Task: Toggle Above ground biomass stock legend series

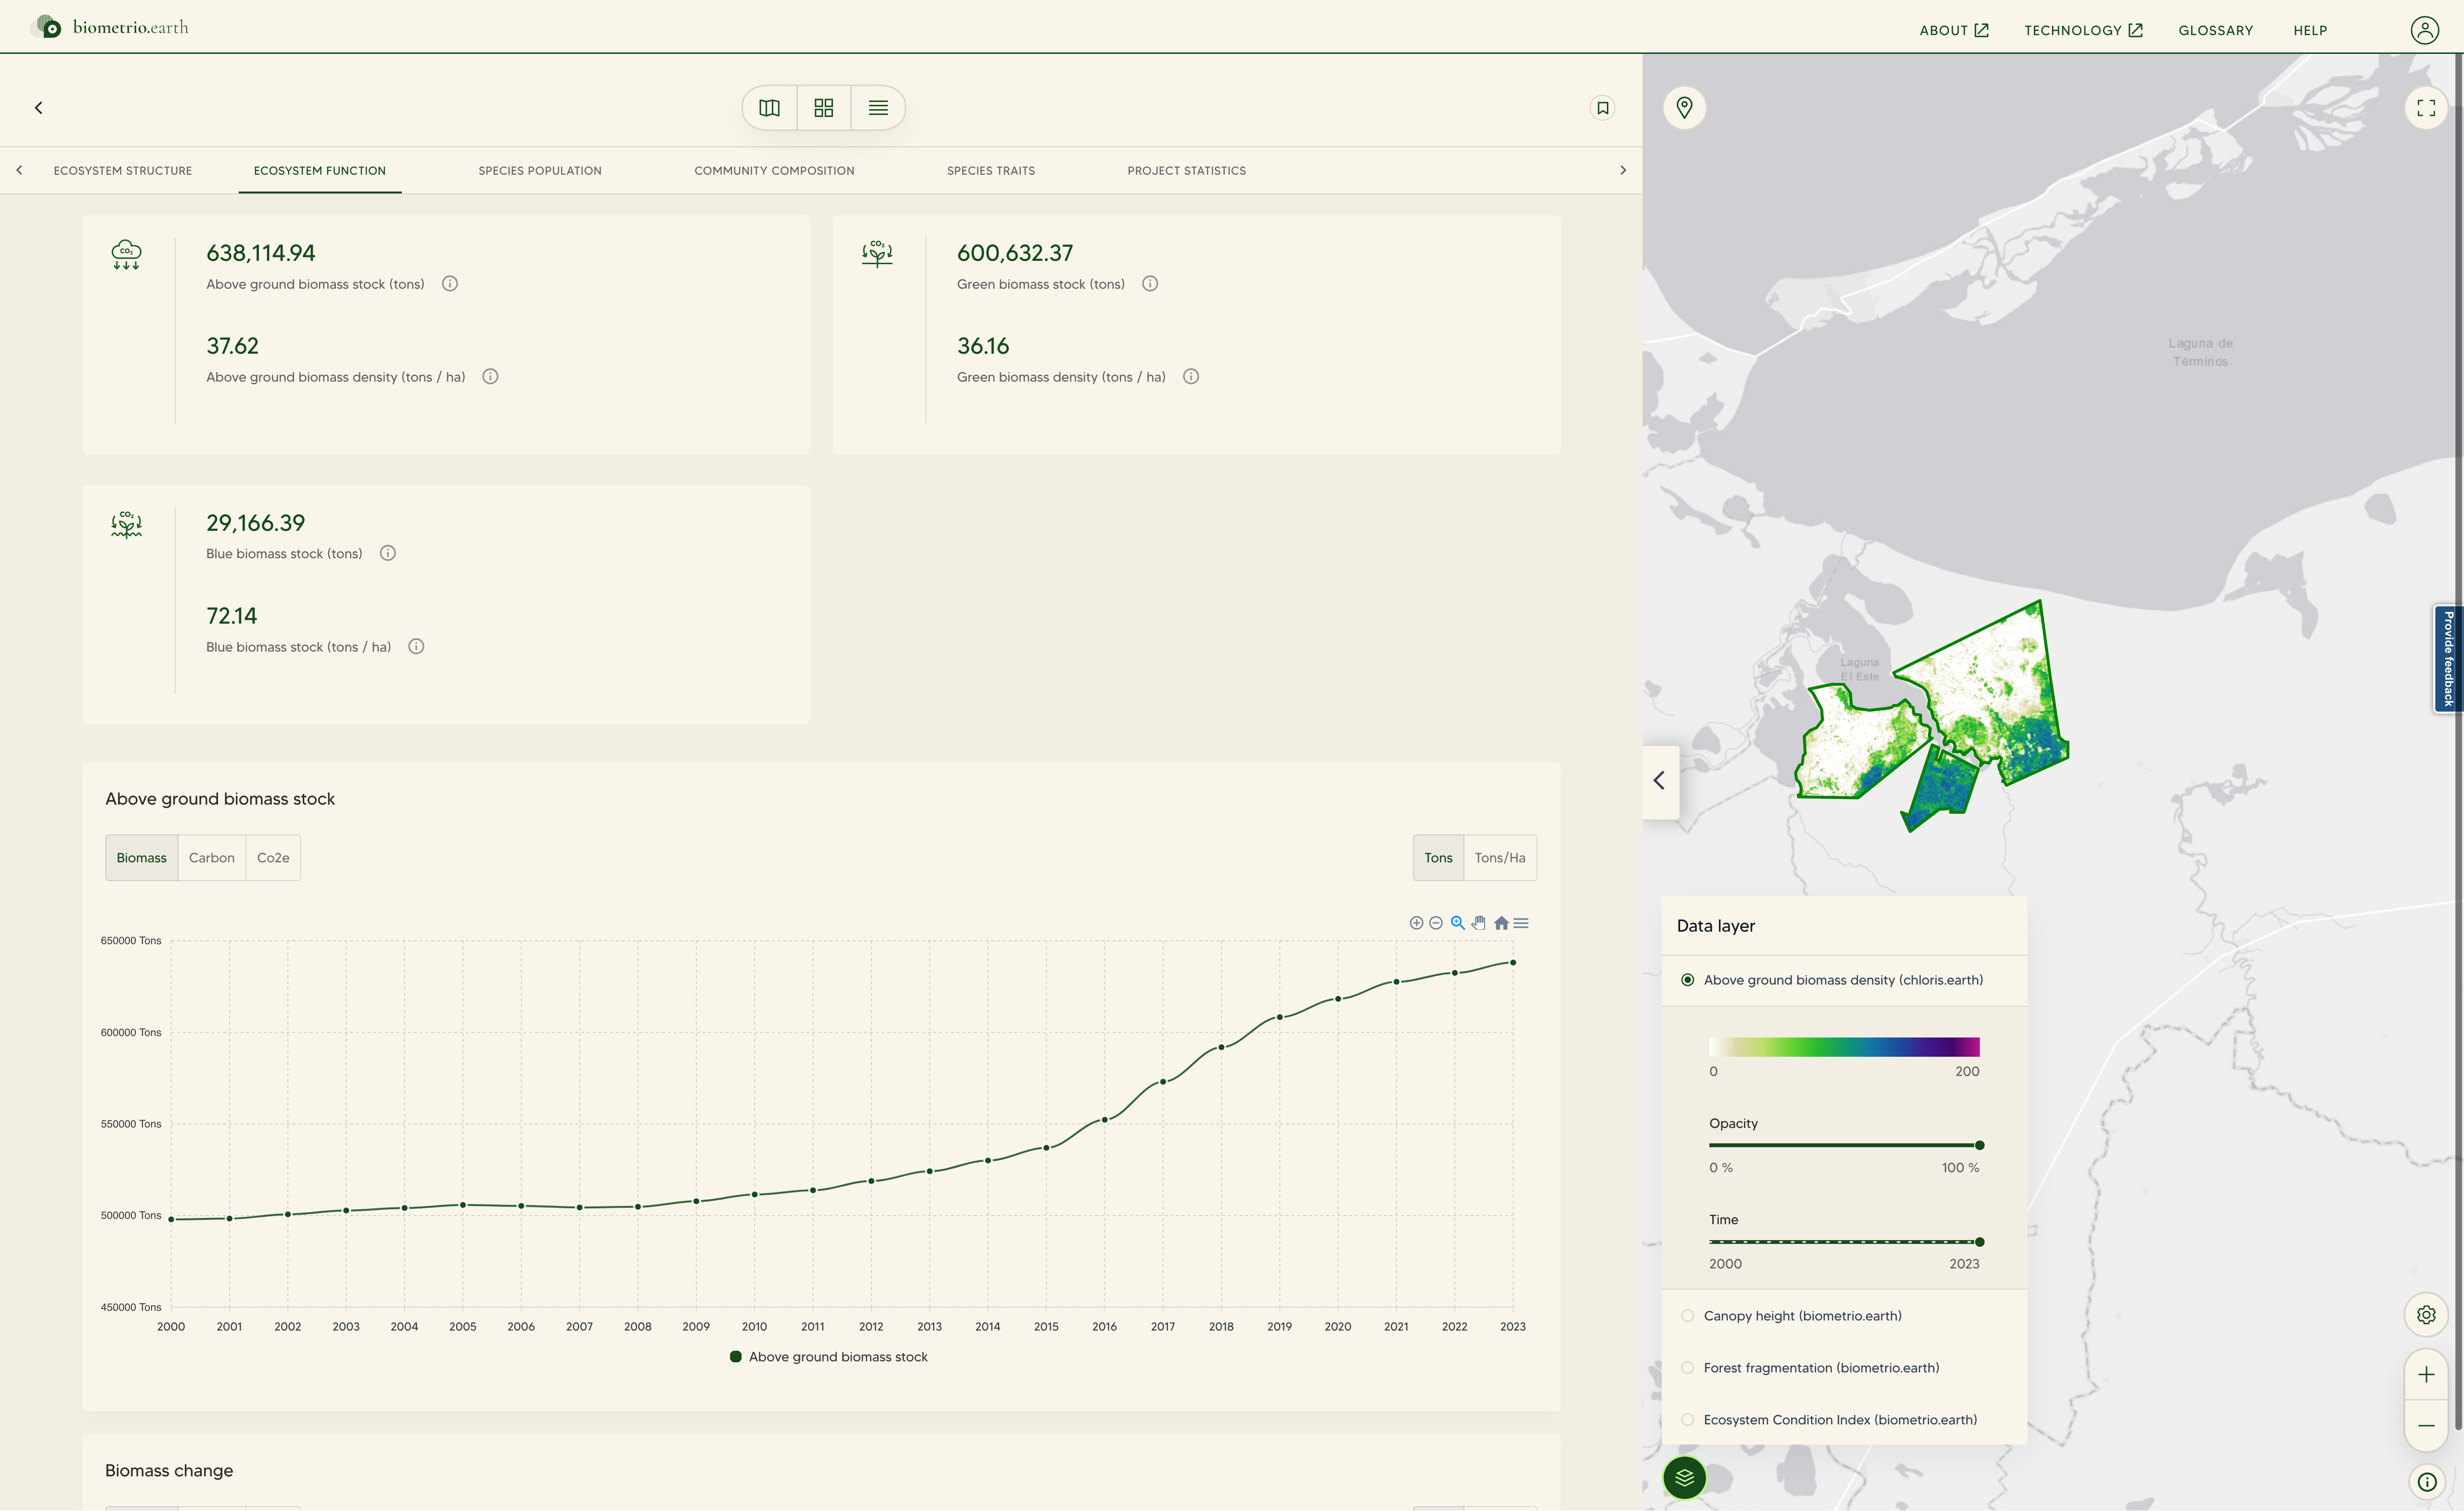Action: pyautogui.click(x=829, y=1357)
